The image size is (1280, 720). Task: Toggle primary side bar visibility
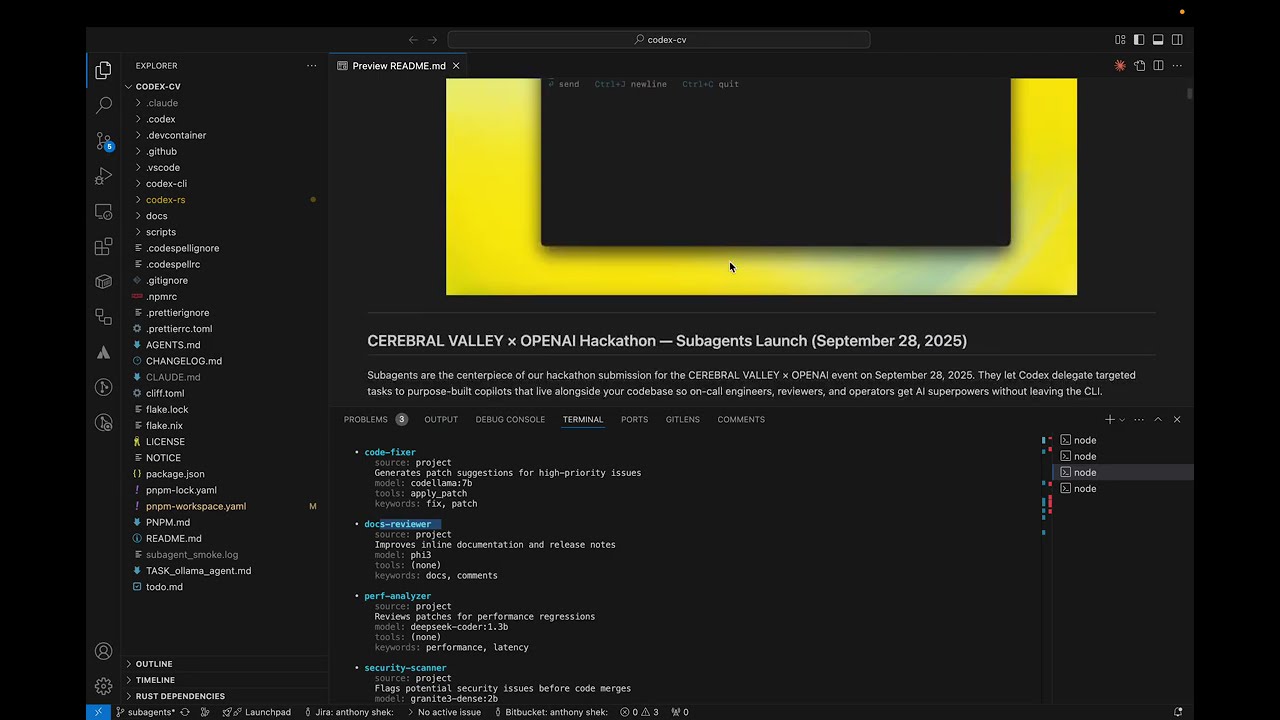pyautogui.click(x=1139, y=40)
